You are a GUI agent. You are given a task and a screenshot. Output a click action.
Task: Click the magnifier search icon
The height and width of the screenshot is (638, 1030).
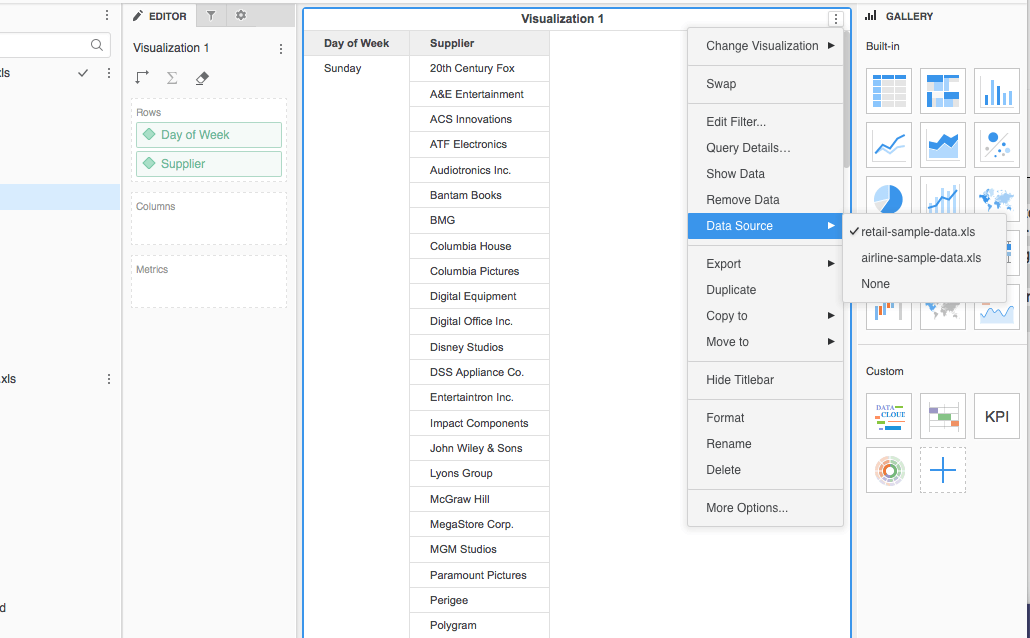97,45
